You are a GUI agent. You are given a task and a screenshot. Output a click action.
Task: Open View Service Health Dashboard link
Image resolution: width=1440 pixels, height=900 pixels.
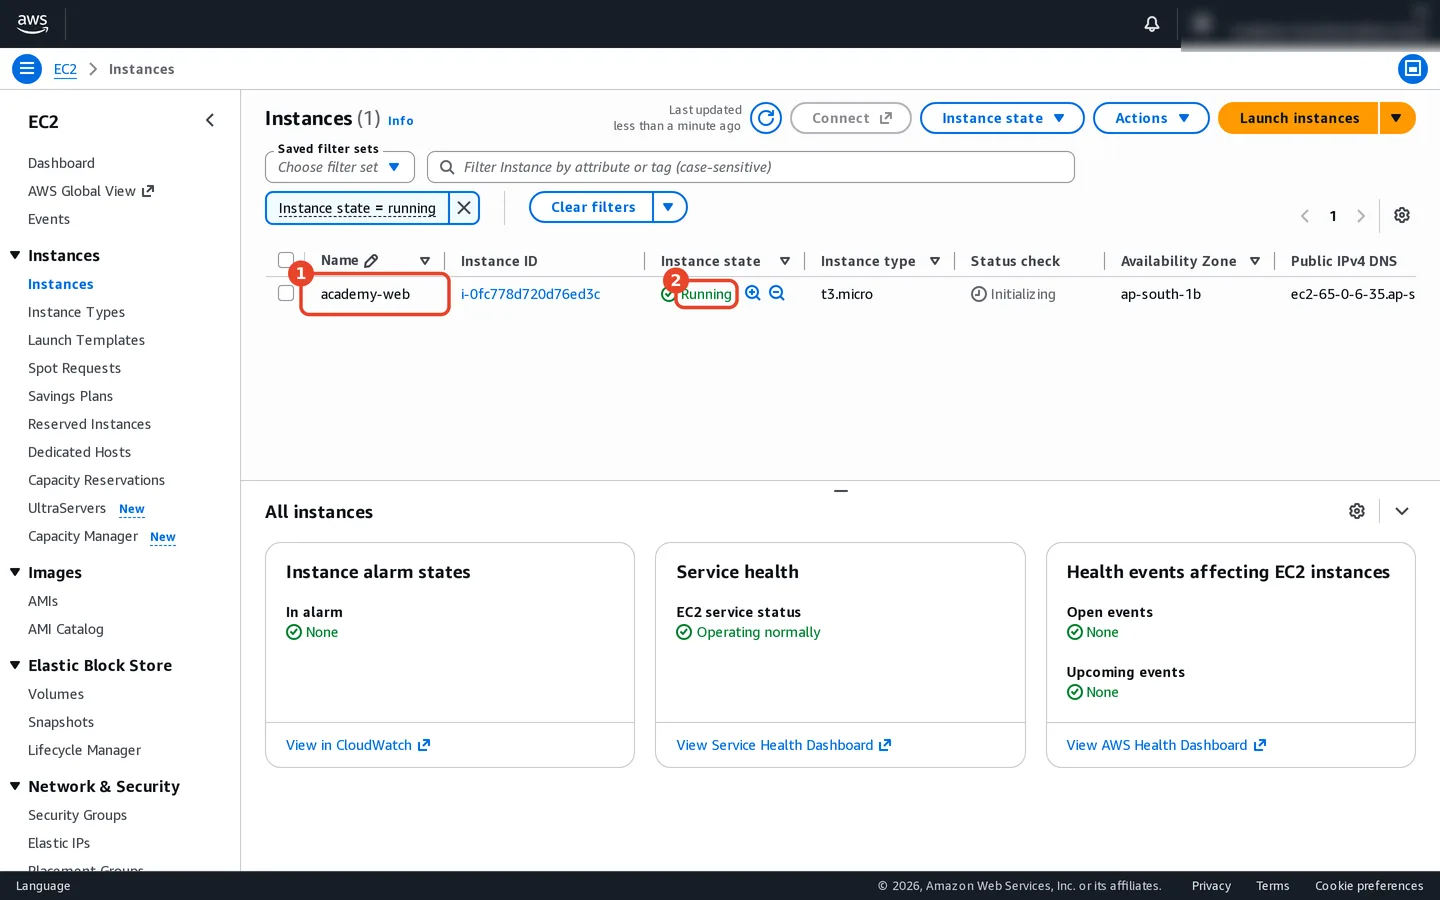pyautogui.click(x=784, y=745)
